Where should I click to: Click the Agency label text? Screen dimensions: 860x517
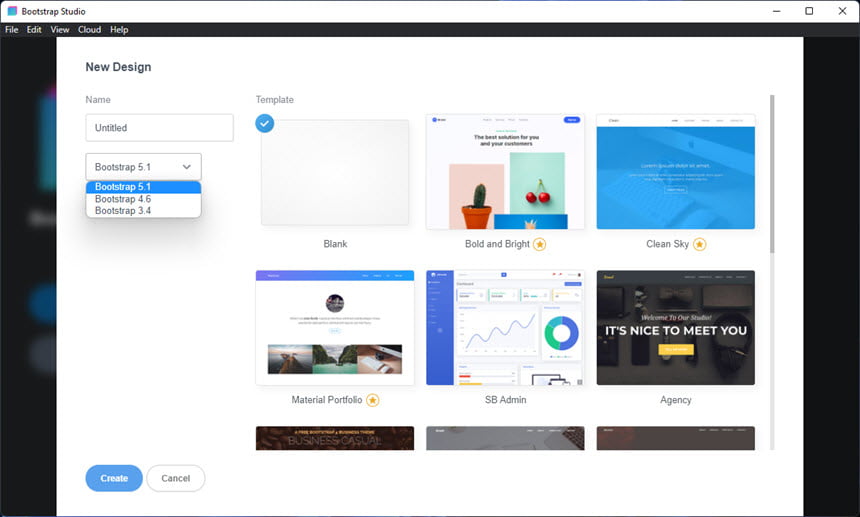[x=676, y=400]
